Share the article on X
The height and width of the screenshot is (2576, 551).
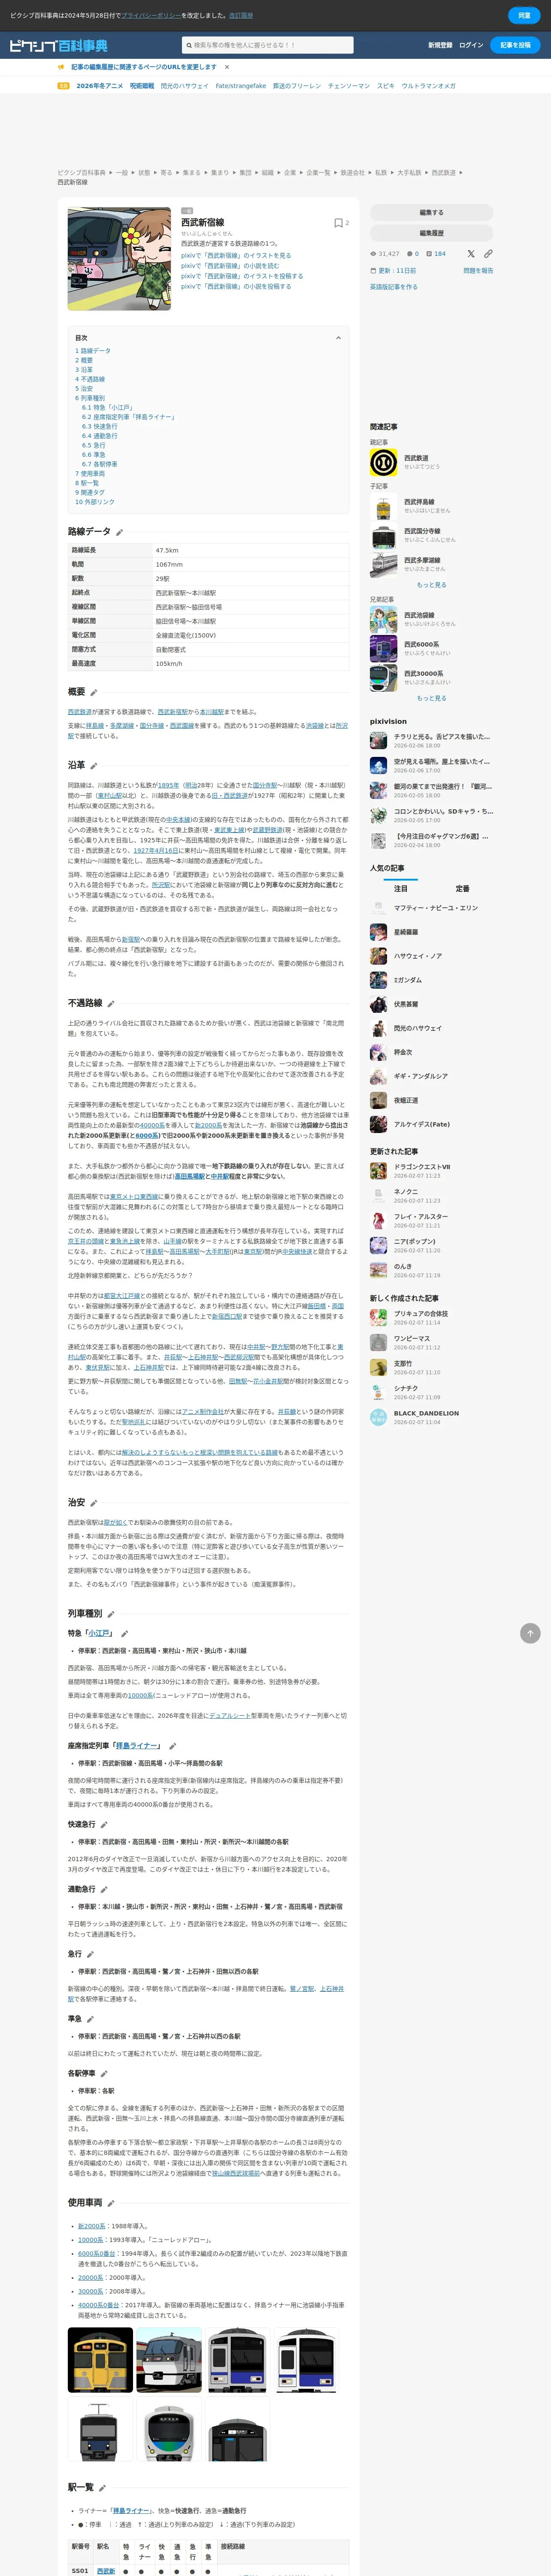tap(471, 254)
